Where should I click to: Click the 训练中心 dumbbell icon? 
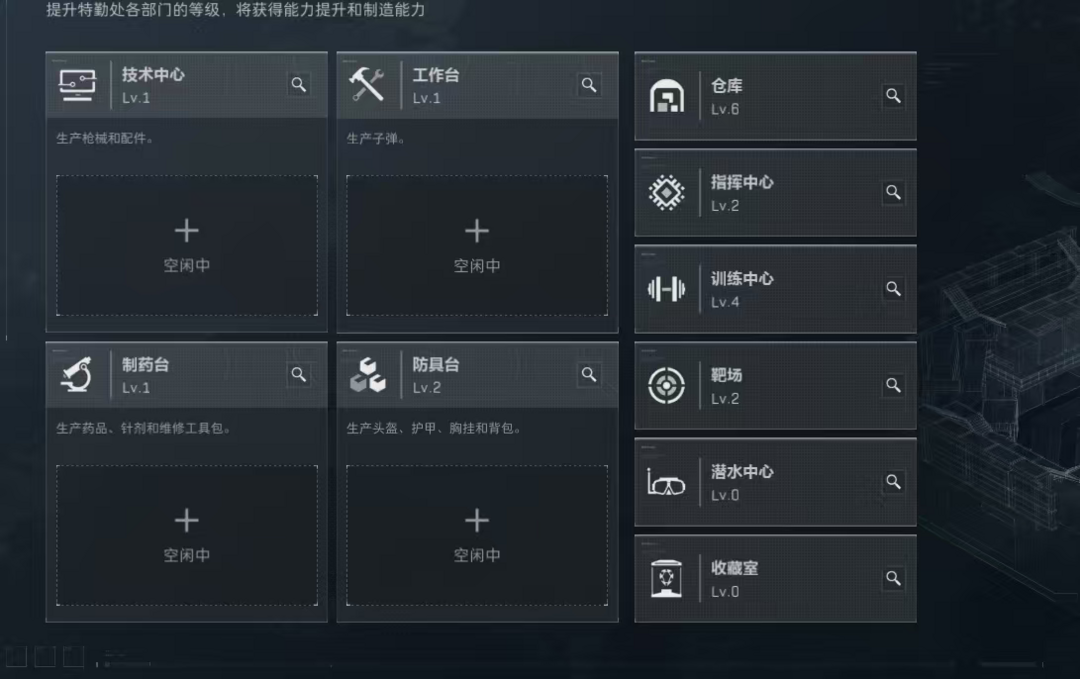pos(666,289)
